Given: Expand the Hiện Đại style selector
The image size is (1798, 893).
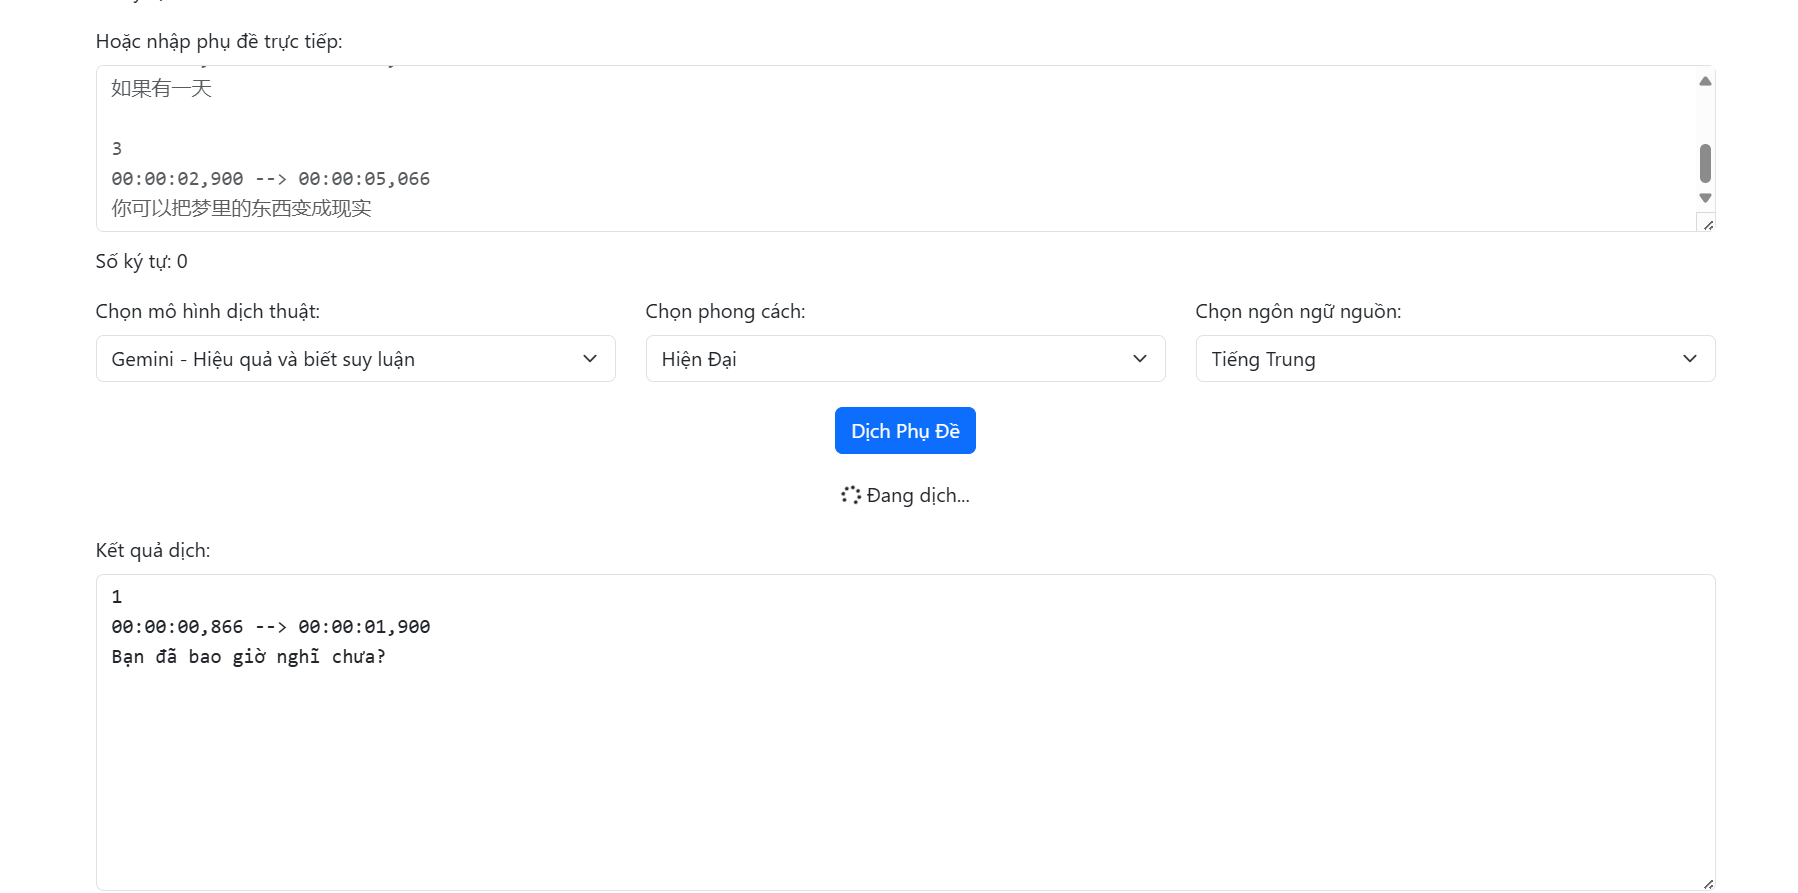Looking at the screenshot, I should coord(905,359).
